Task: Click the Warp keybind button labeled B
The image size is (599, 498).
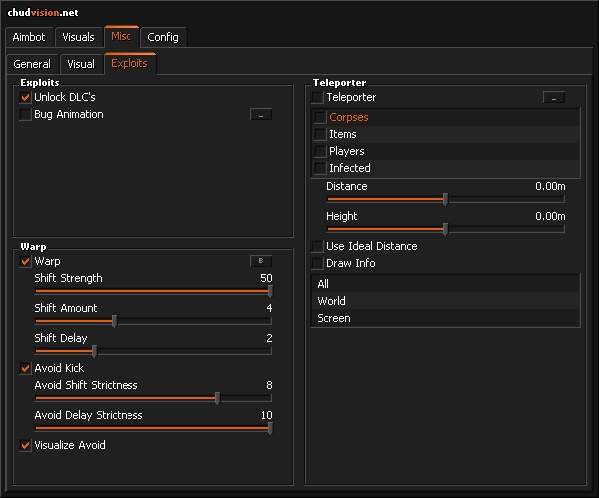Action: pos(261,261)
